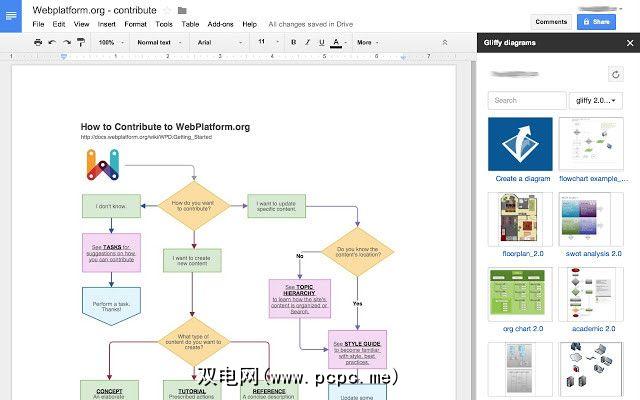This screenshot has width=640, height=400.
Task: Open the Arial font dropdown
Action: pyautogui.click(x=220, y=42)
